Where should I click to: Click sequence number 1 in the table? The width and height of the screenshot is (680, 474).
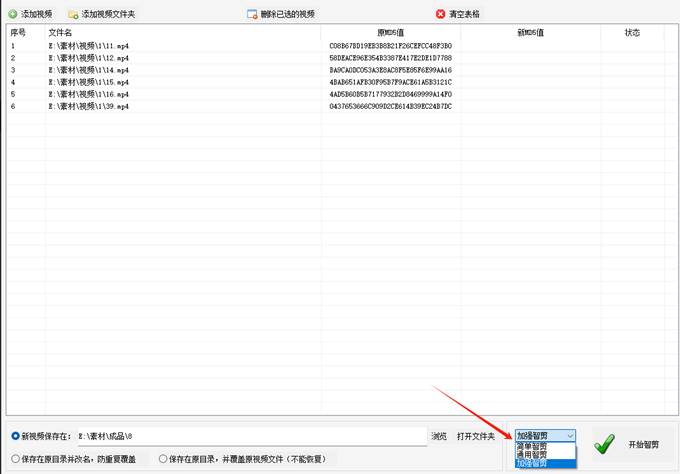tap(13, 46)
